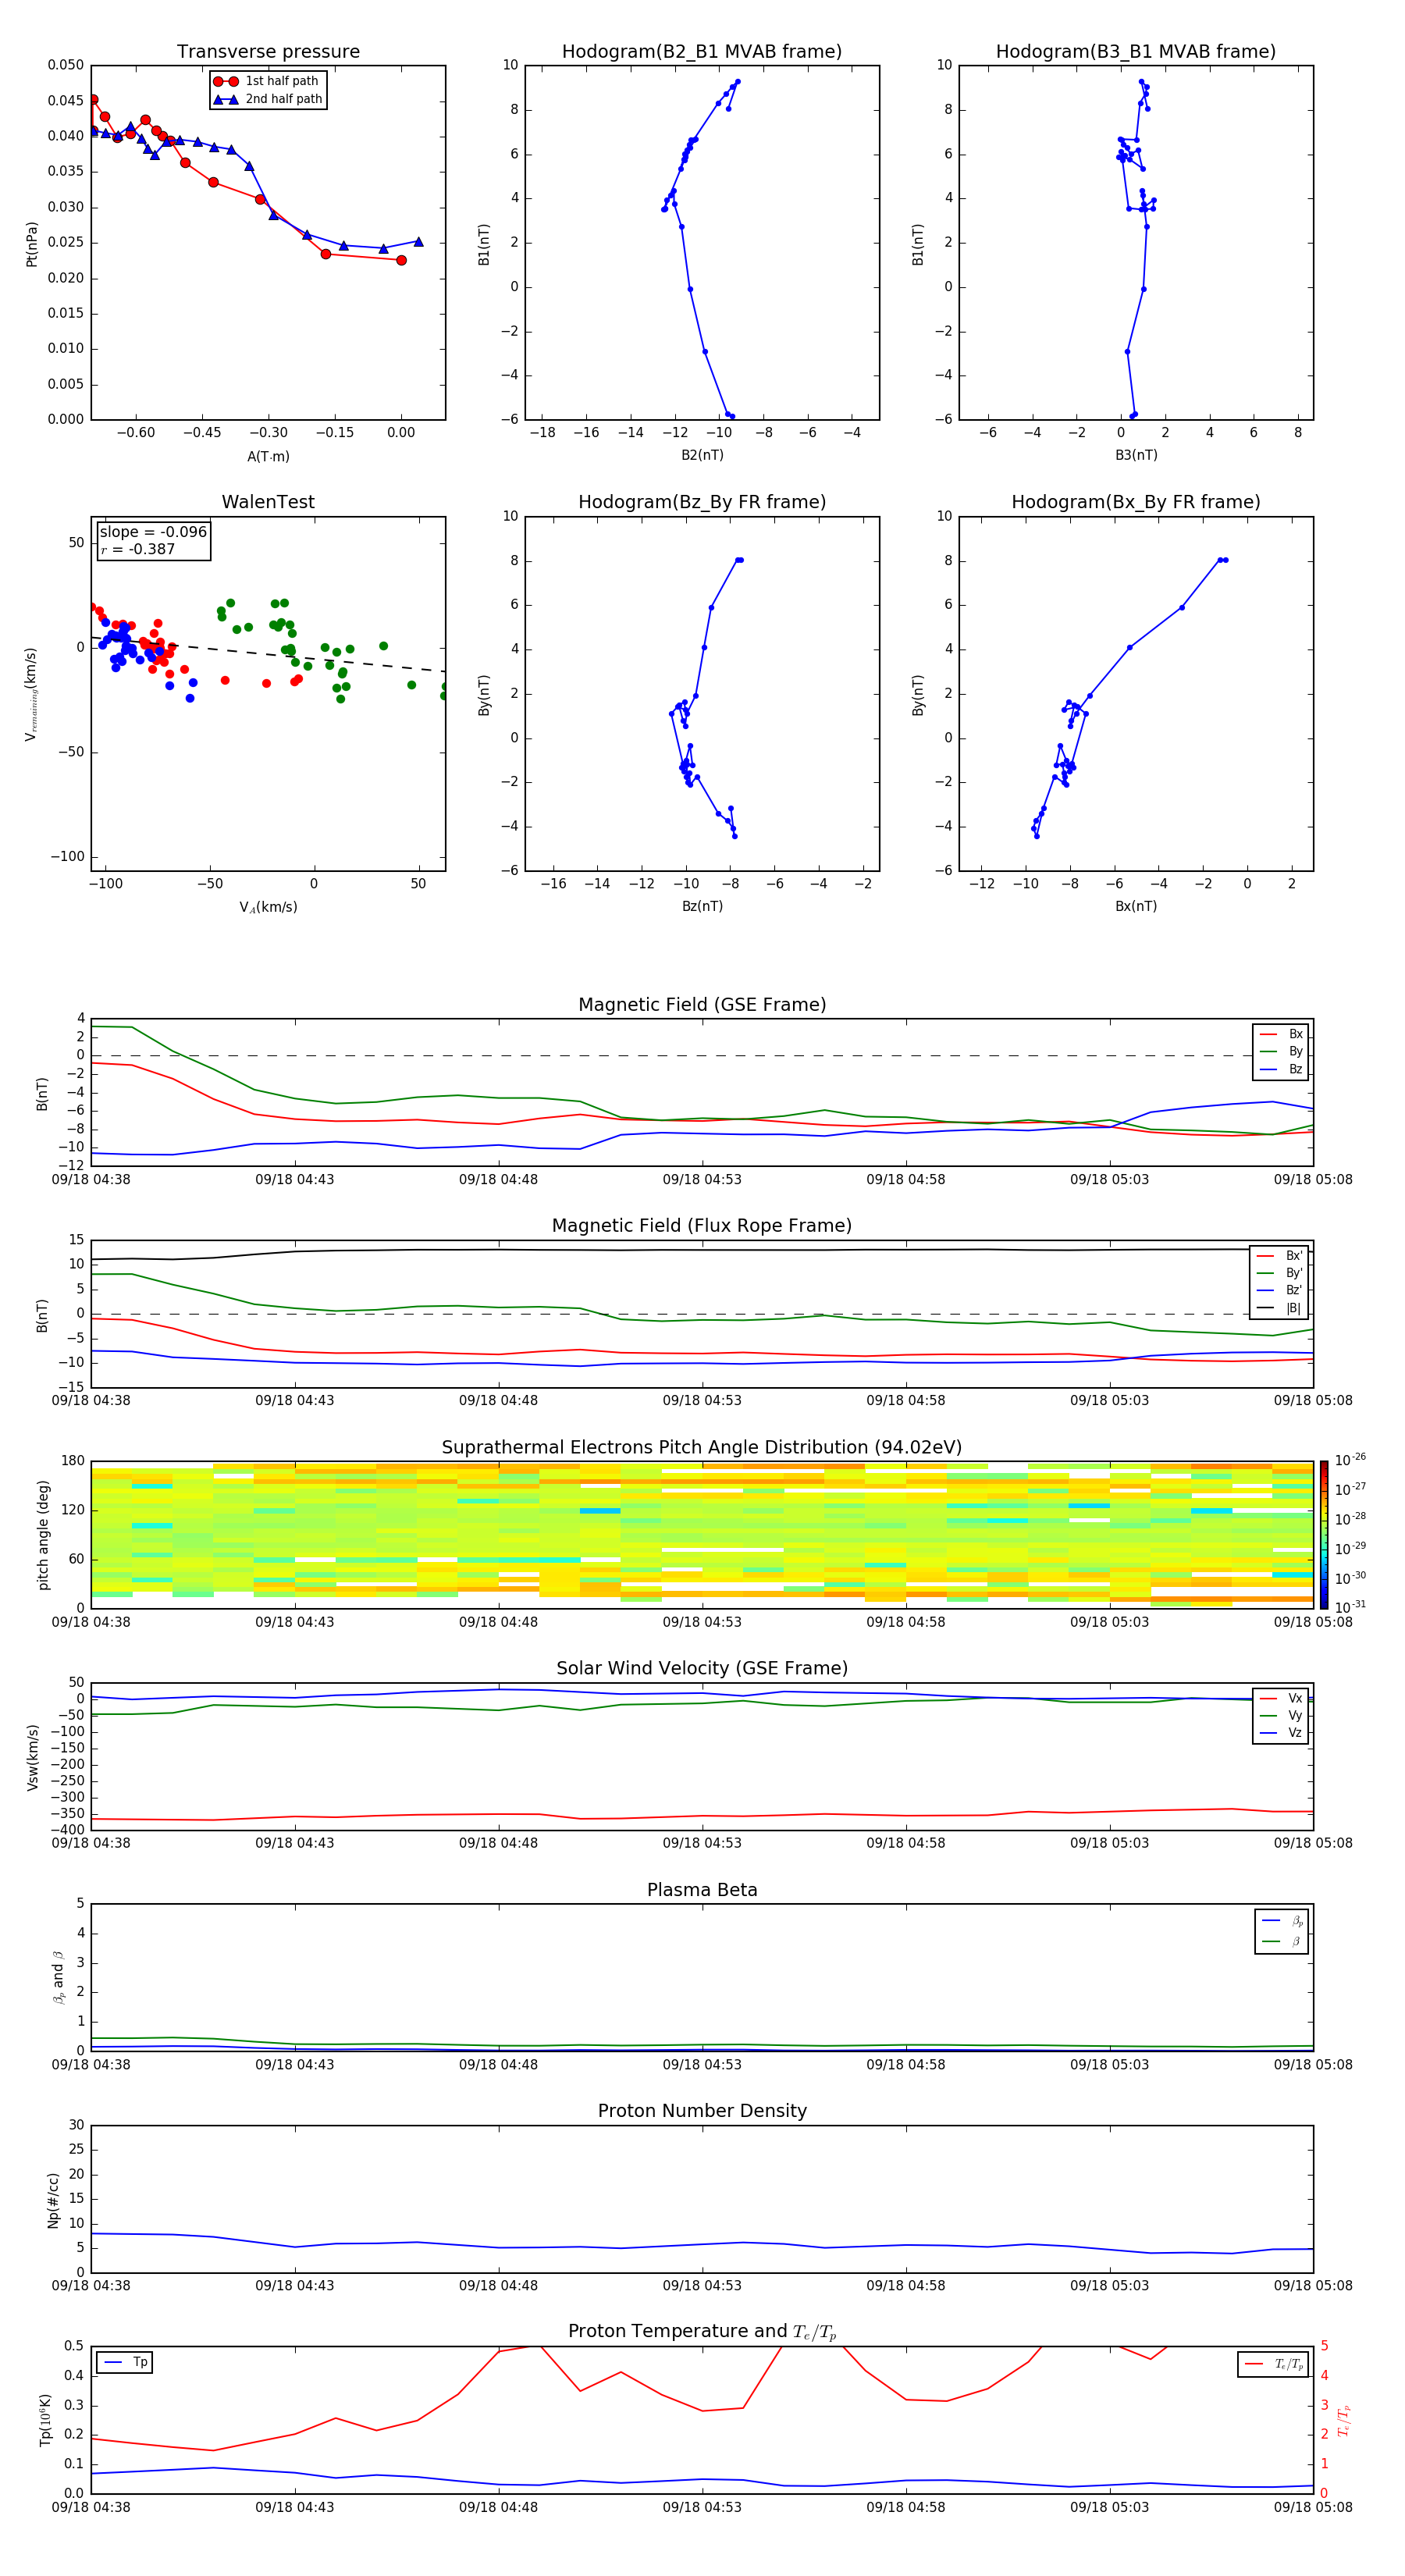Select the "r = -0.387" annotation text
The image size is (1405, 2576).
(138, 549)
